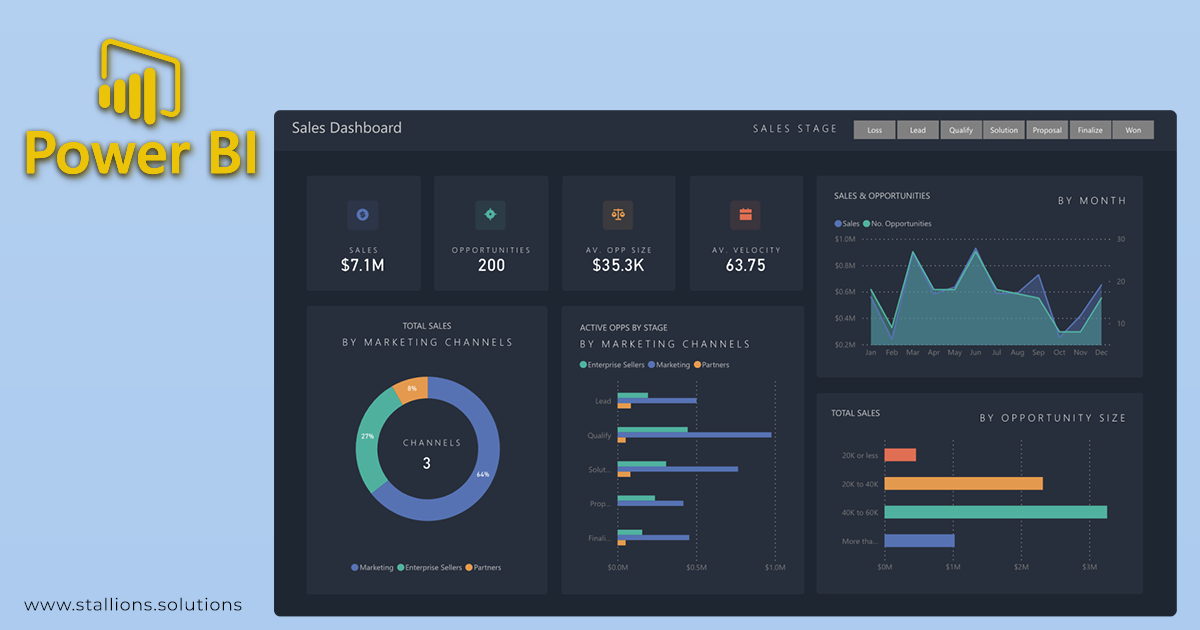Viewport: 1200px width, 630px height.
Task: Click the '20K or less' axis label
Action: pyautogui.click(x=860, y=456)
